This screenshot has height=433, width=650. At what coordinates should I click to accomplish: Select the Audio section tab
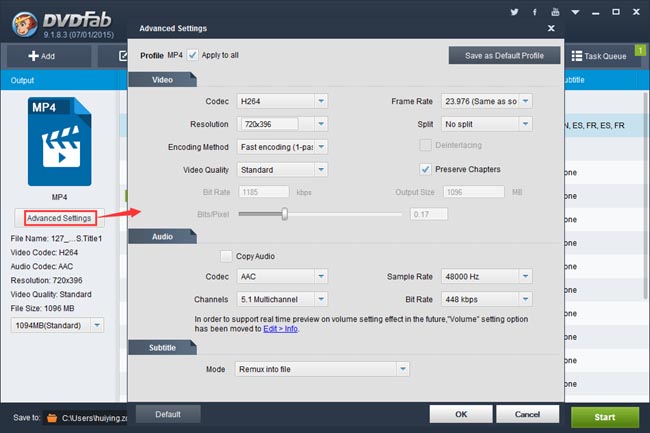pyautogui.click(x=162, y=236)
